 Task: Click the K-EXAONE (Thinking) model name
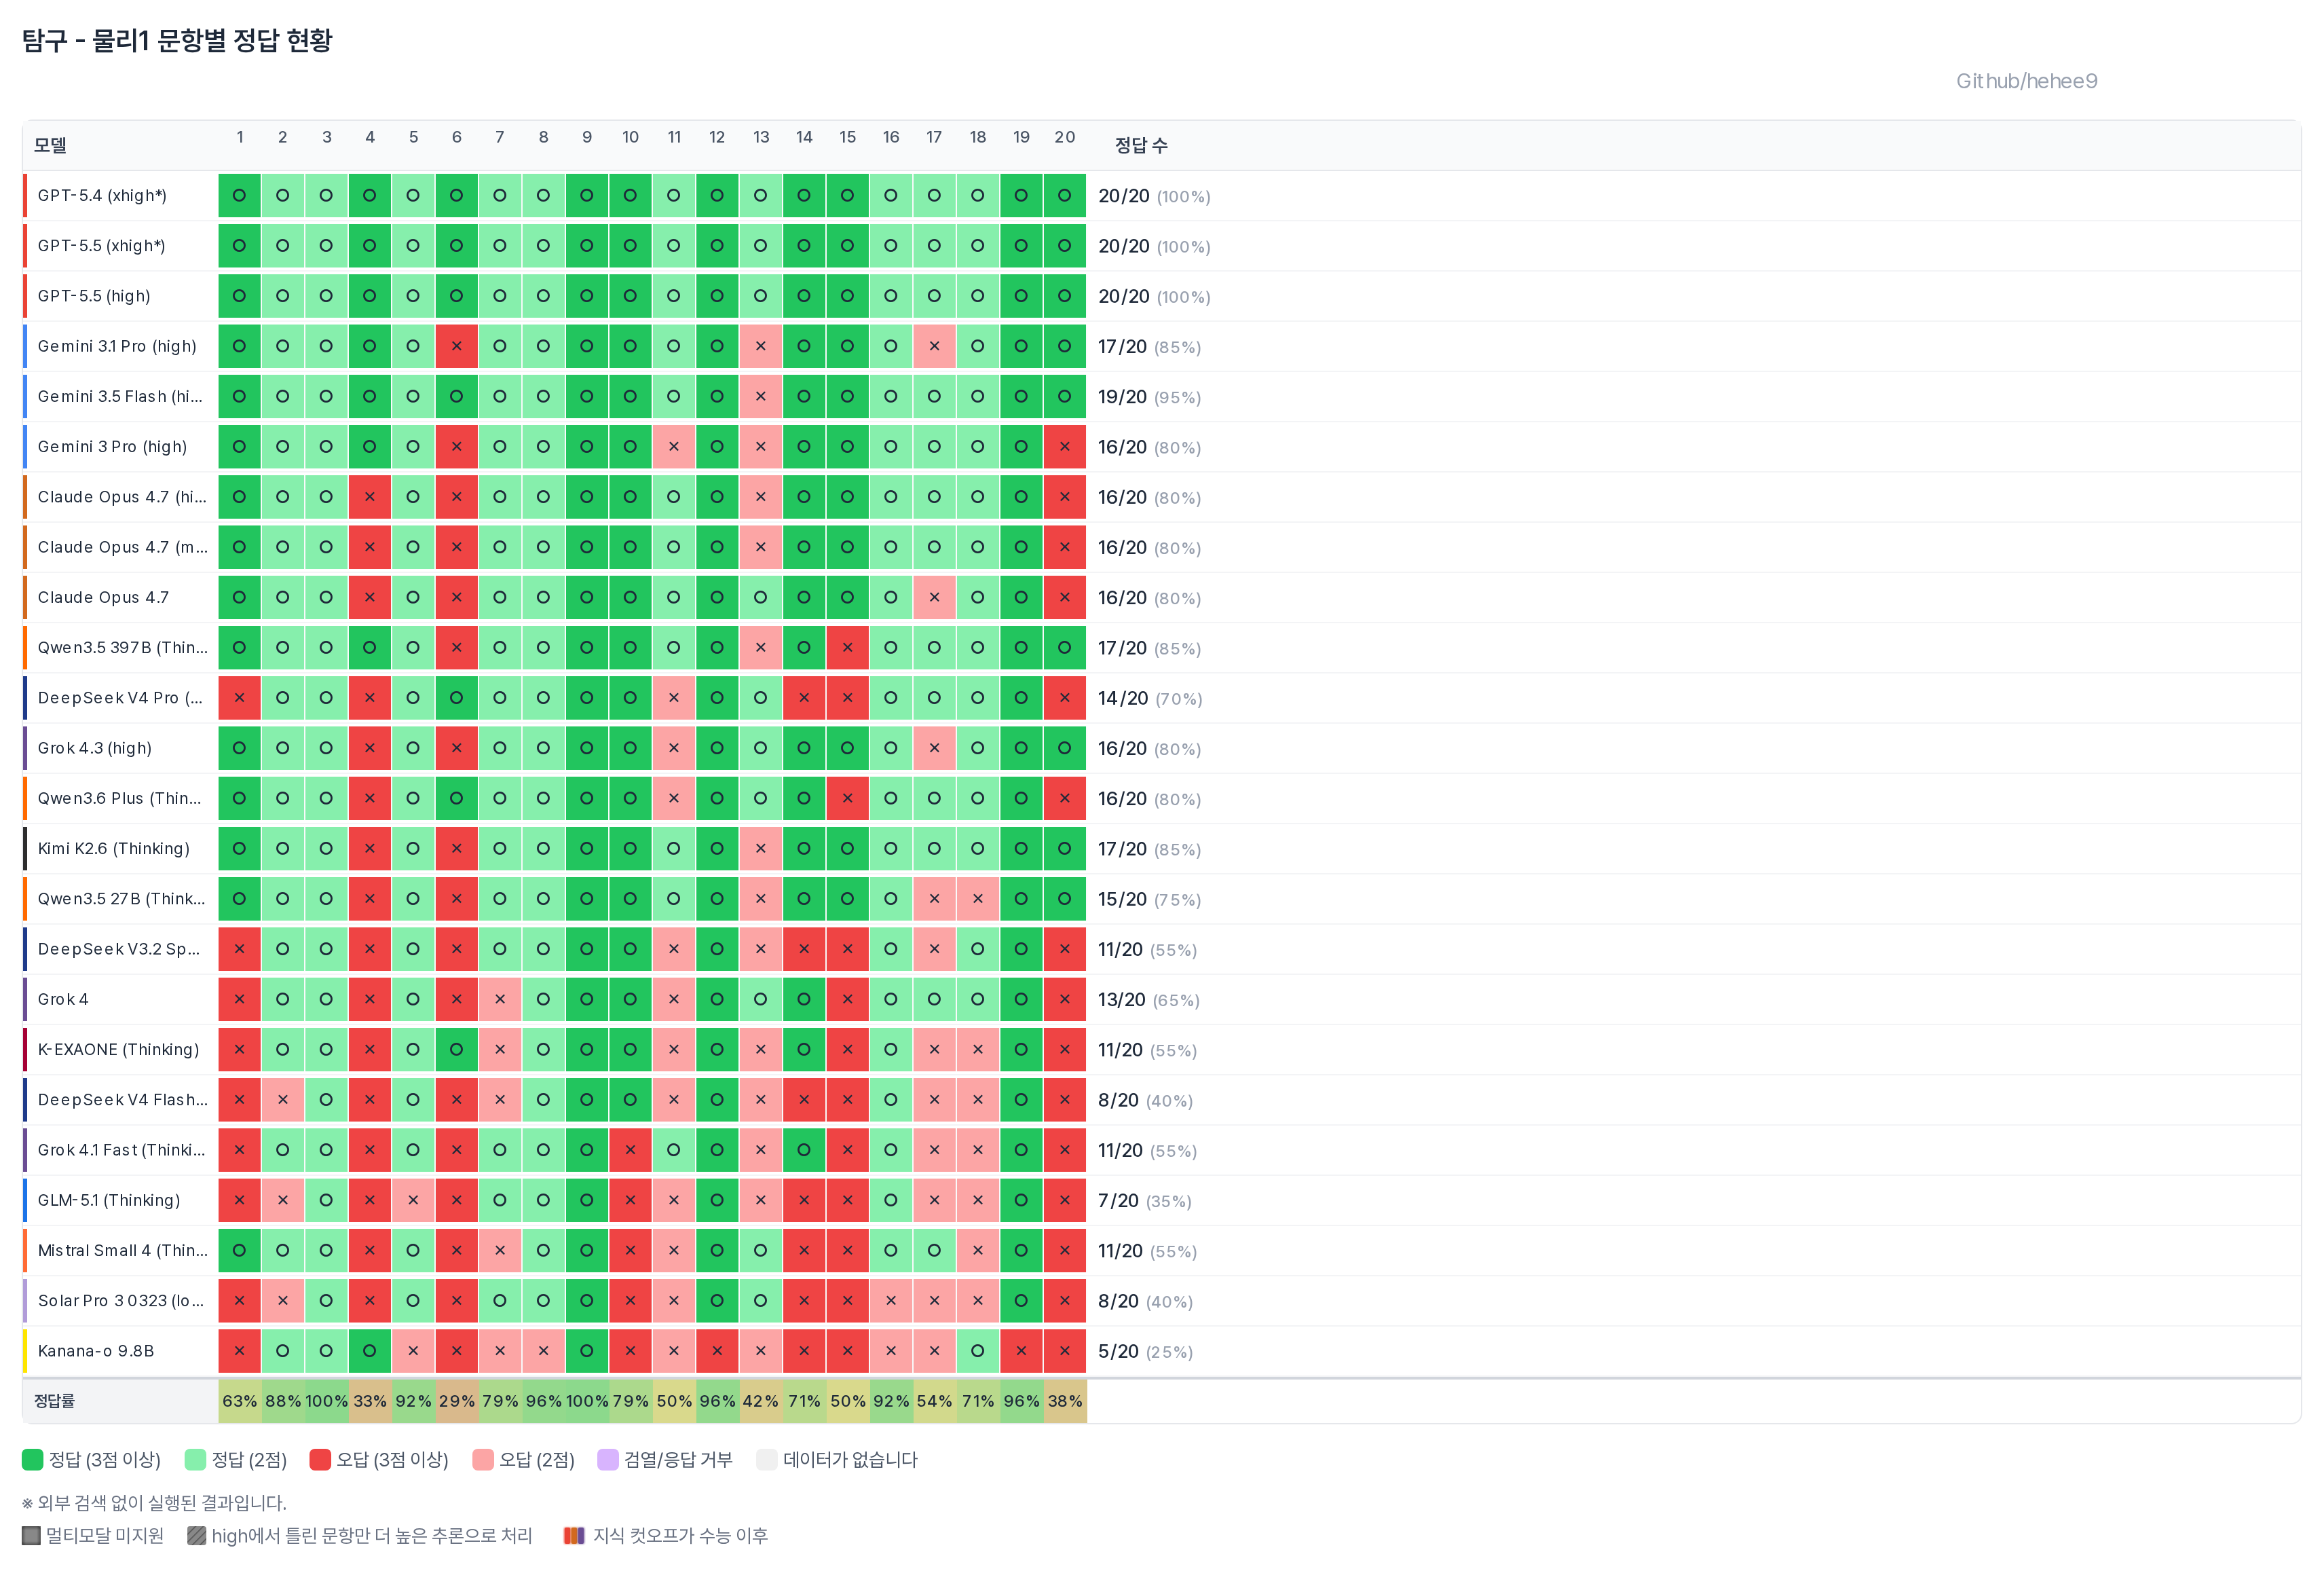point(118,1049)
